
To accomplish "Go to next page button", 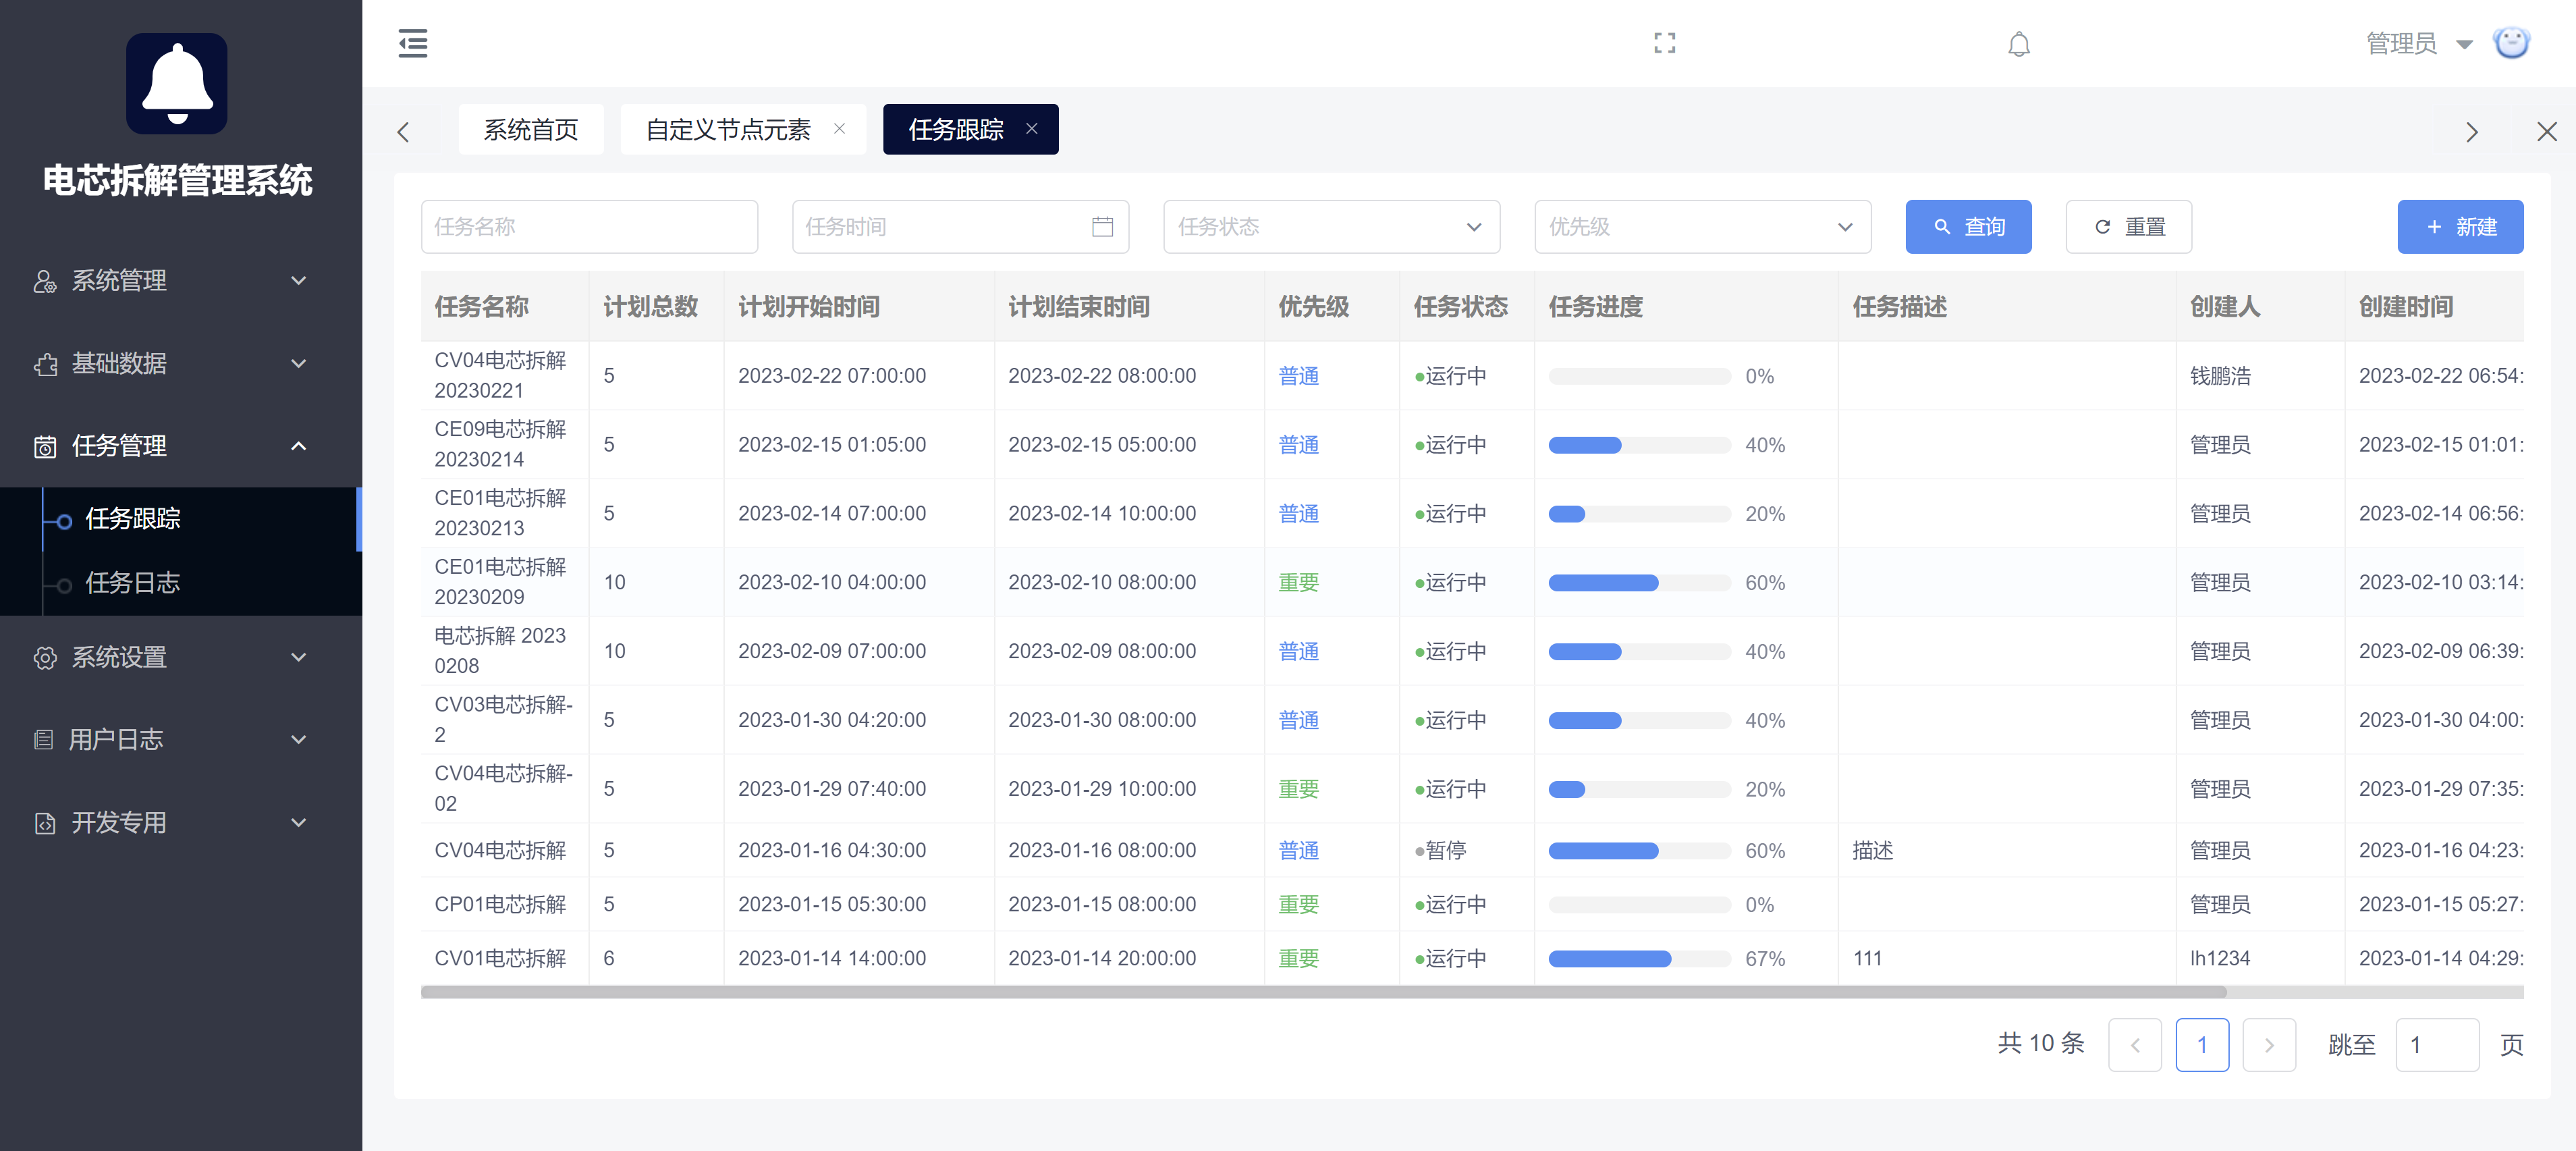I will (2268, 1045).
